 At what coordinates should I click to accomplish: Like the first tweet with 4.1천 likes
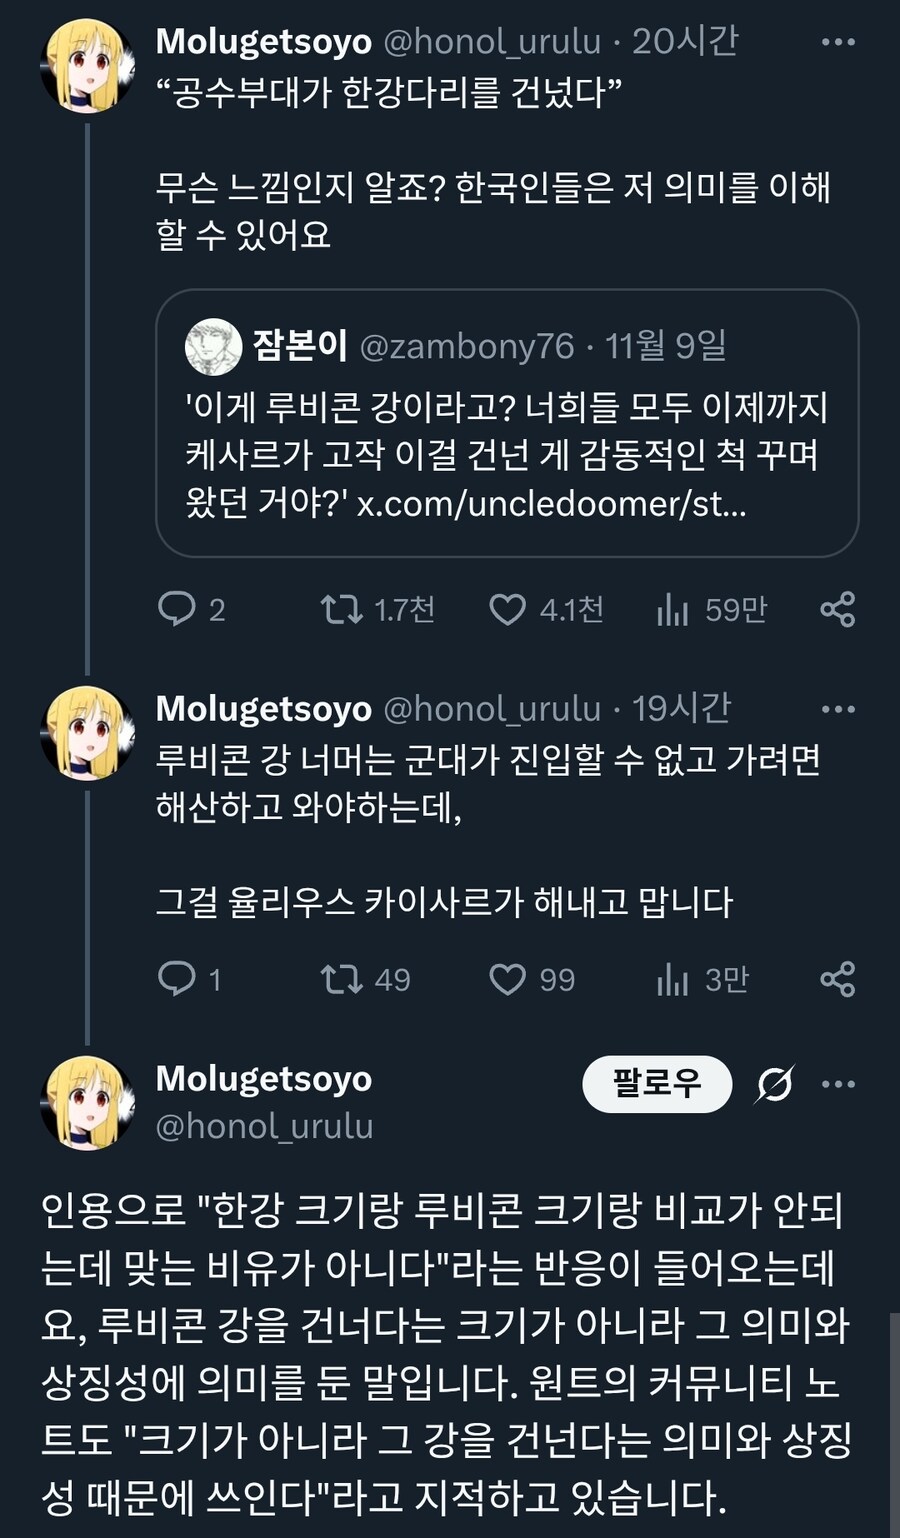(510, 610)
